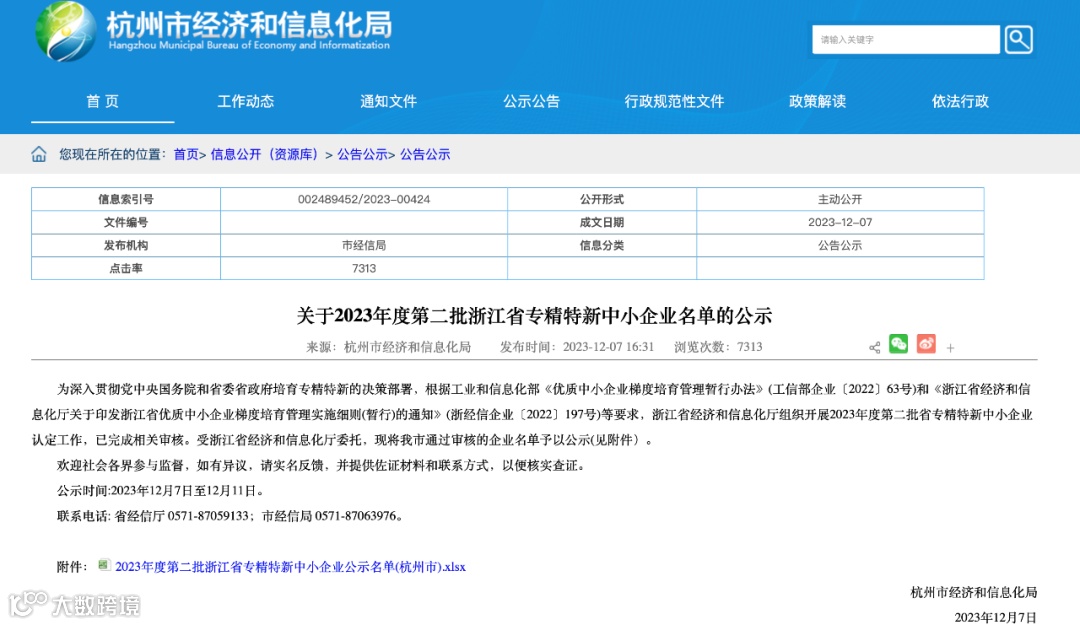Click the 联系电话 phone number line

pyautogui.click(x=229, y=515)
